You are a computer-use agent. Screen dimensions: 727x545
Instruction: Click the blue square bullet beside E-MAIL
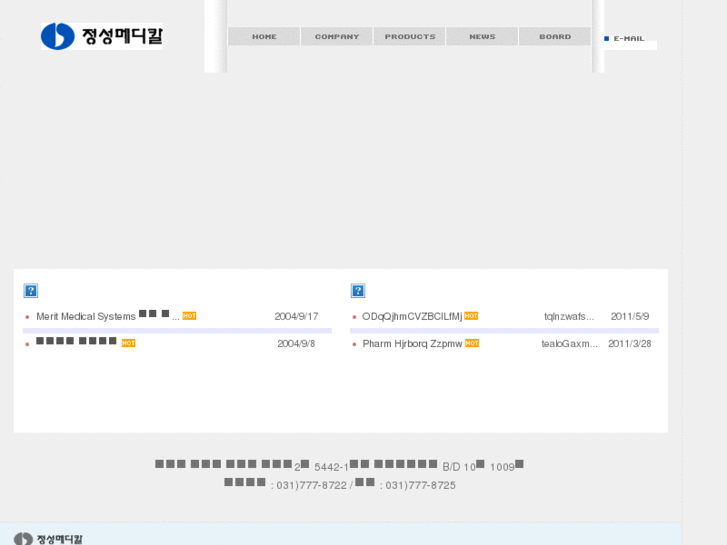pos(606,38)
